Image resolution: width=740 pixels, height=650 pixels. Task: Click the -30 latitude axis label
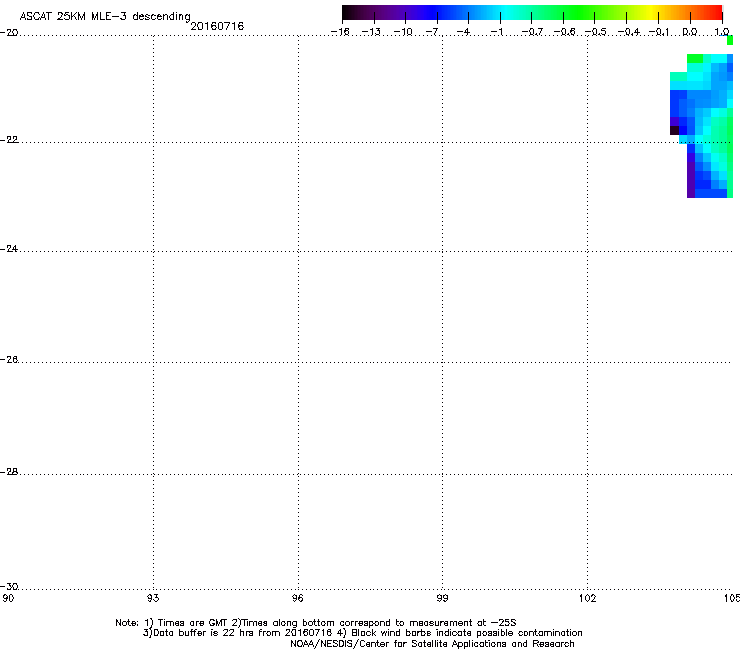[9, 586]
